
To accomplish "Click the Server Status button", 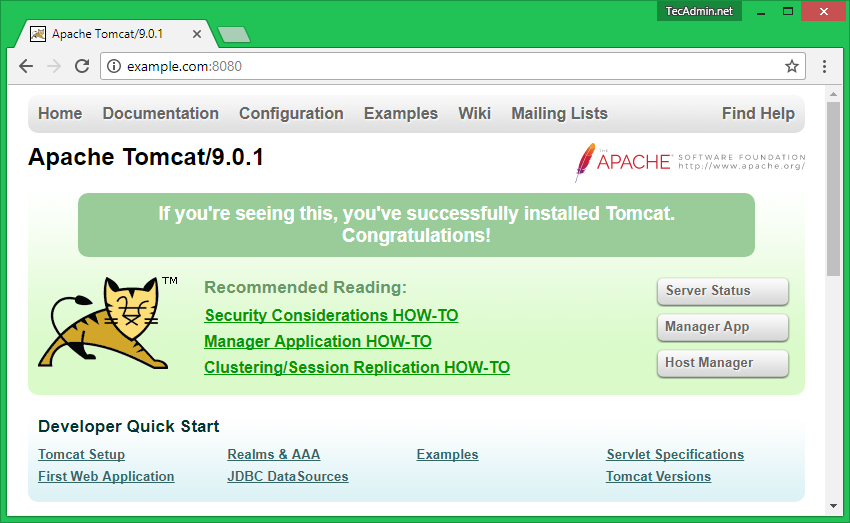I will pos(723,291).
